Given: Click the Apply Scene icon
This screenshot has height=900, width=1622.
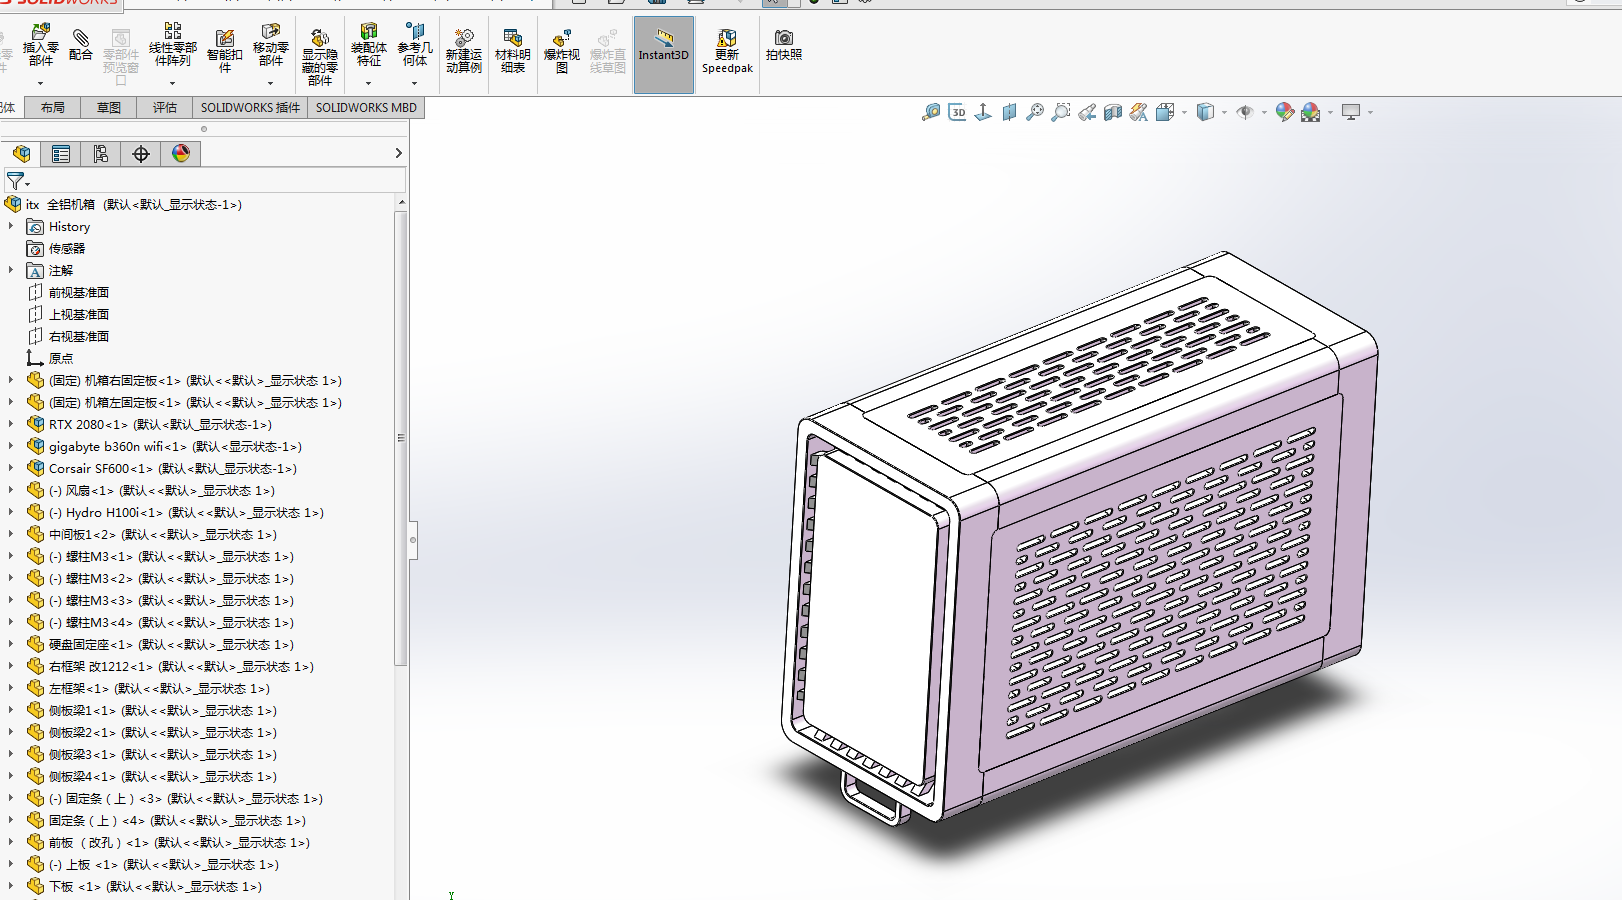Looking at the screenshot, I should tap(1311, 112).
